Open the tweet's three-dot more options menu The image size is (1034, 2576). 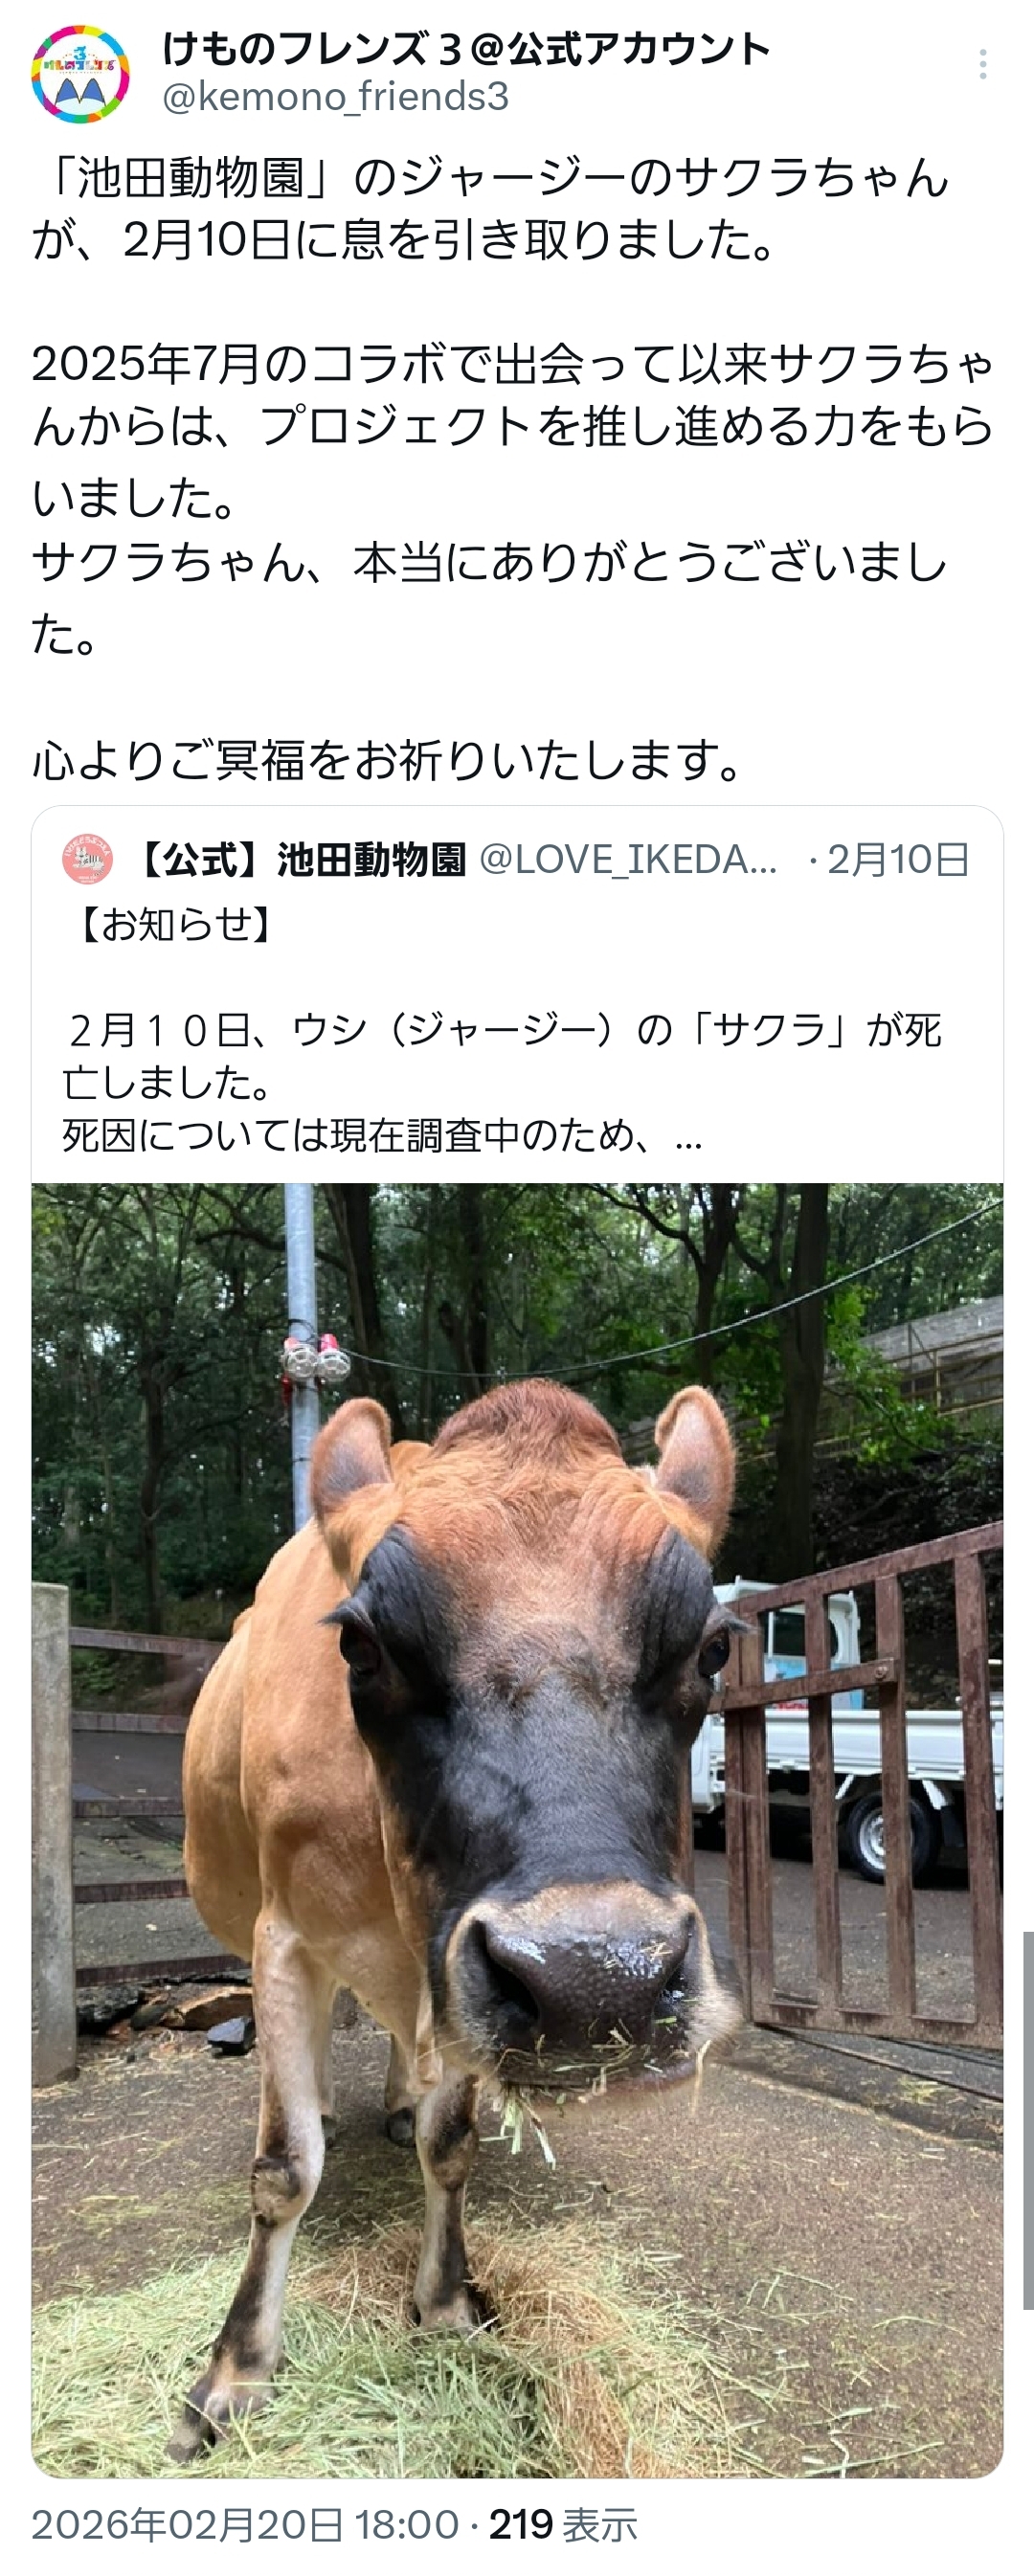pos(983,64)
